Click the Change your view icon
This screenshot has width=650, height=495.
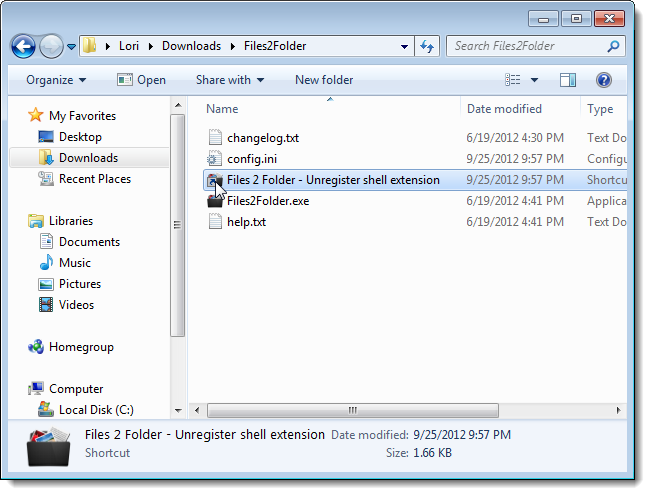click(x=513, y=80)
